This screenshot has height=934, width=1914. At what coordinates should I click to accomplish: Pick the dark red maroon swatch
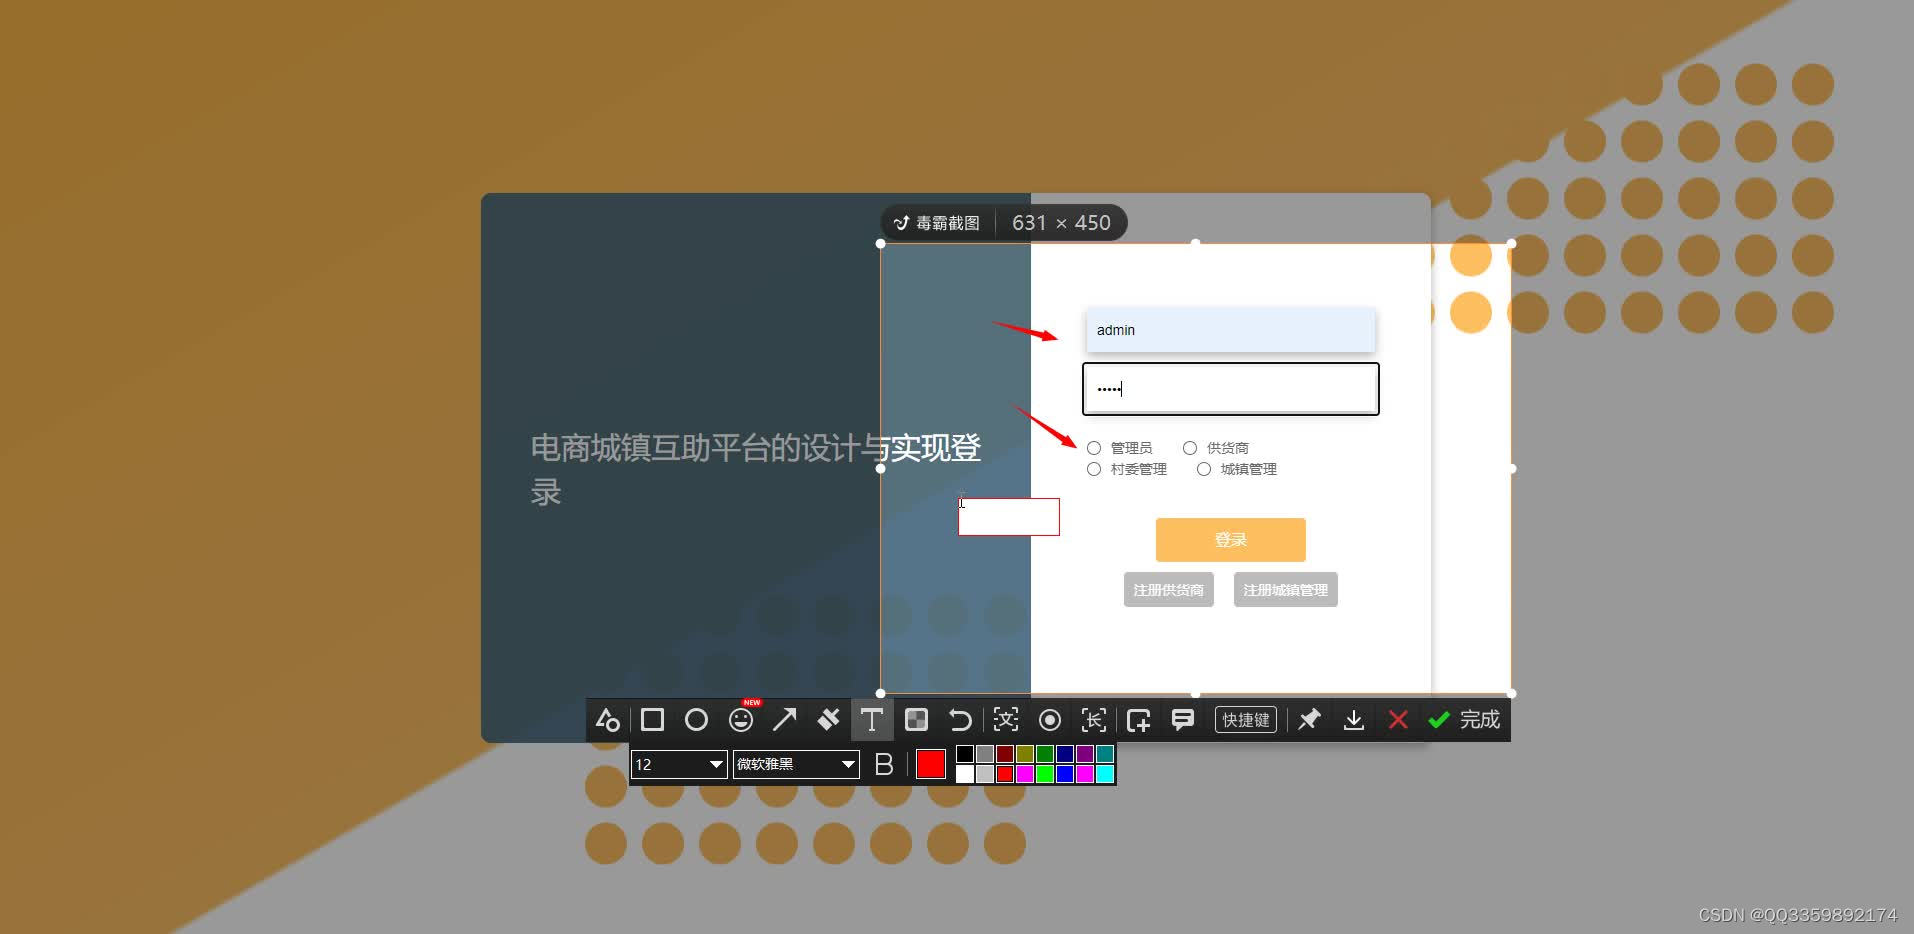[1005, 754]
